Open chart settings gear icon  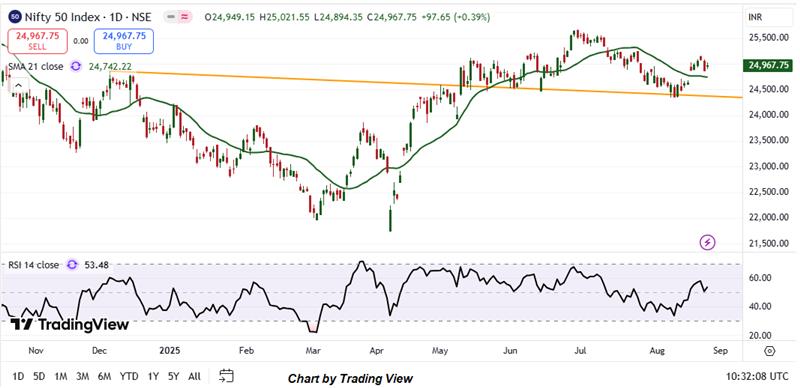point(770,351)
